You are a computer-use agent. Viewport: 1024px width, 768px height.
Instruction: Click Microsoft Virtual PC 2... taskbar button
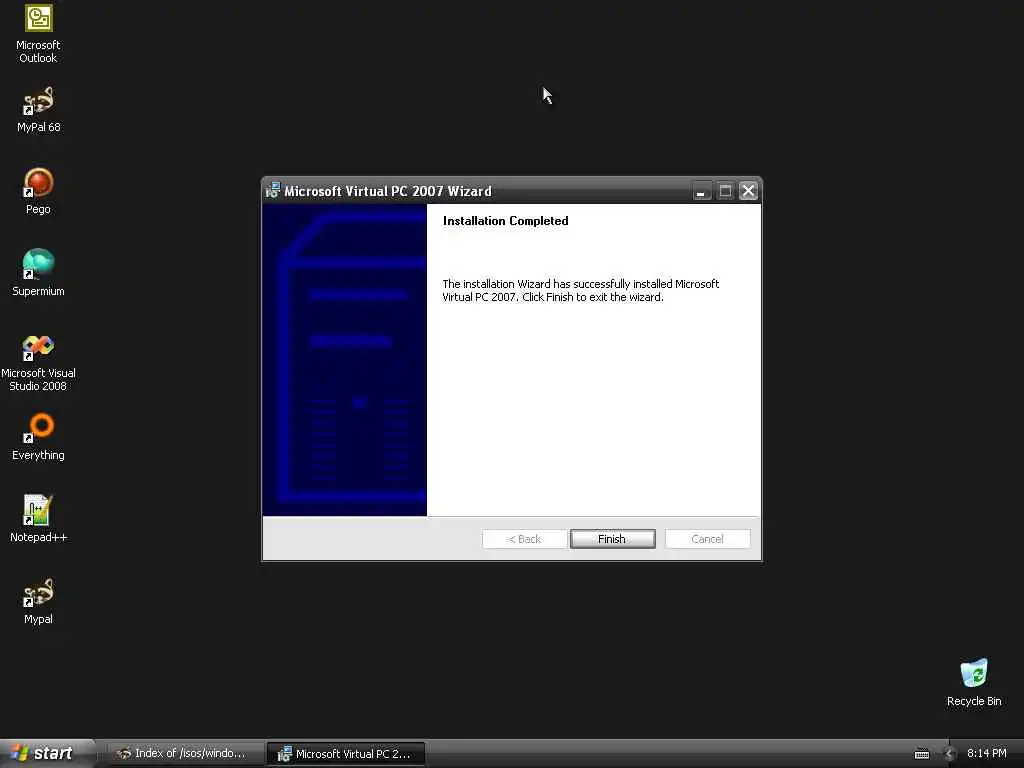346,754
